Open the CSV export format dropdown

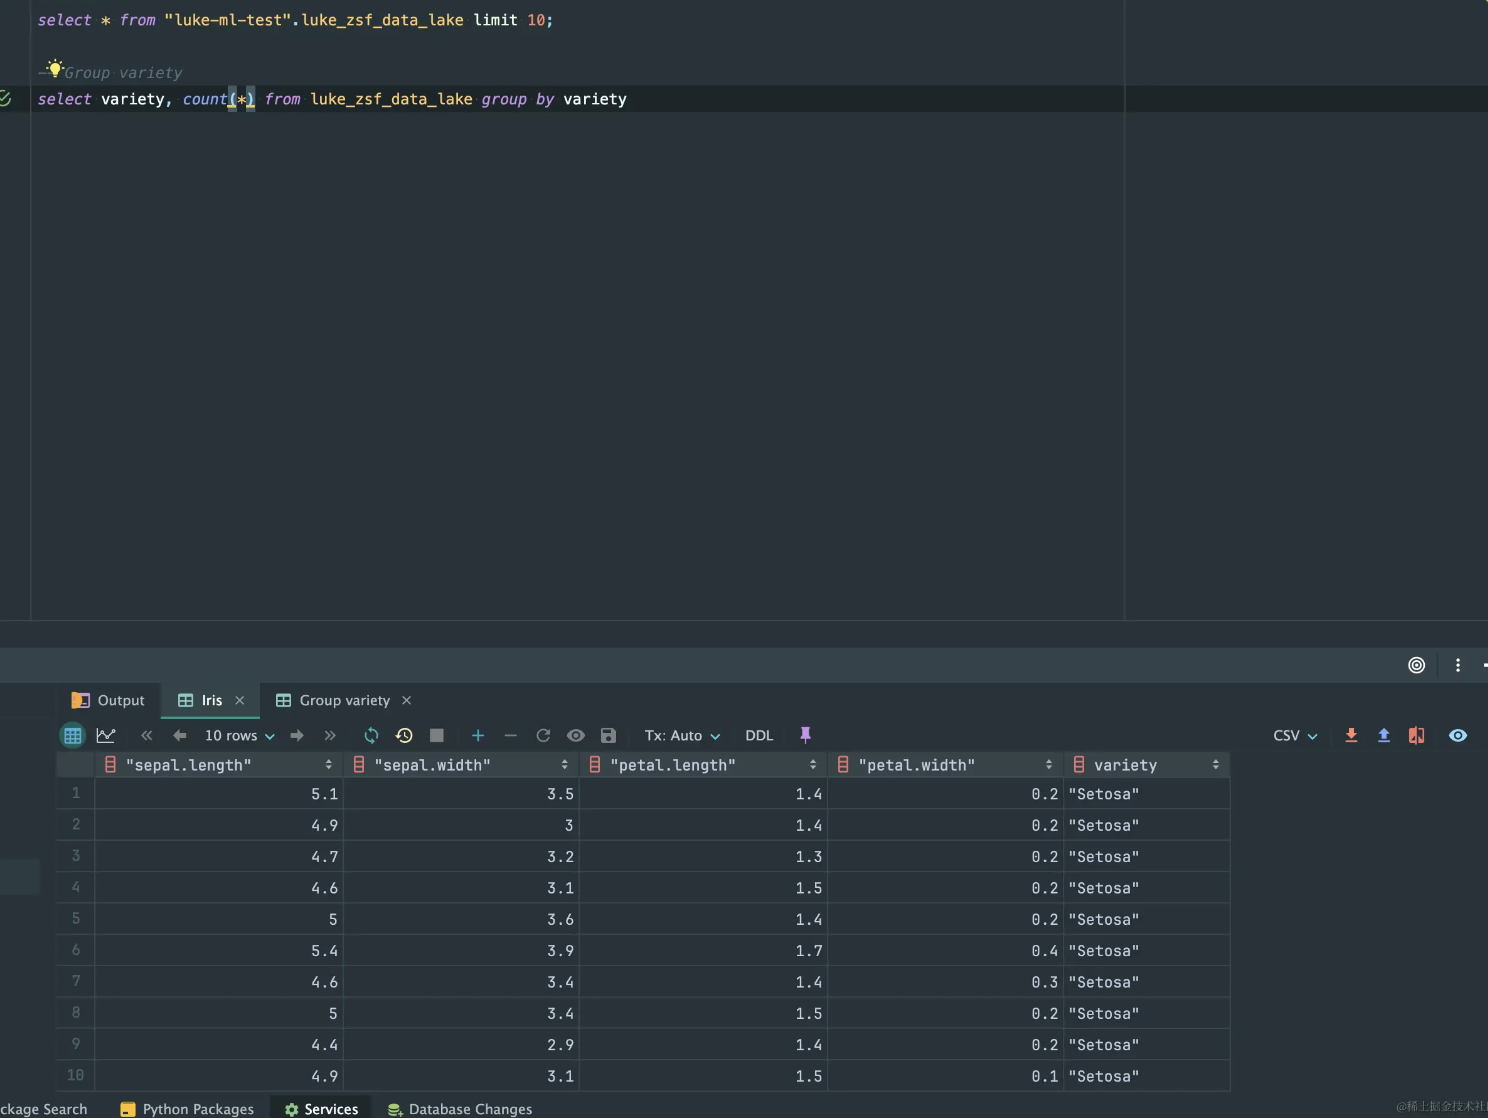point(1295,736)
